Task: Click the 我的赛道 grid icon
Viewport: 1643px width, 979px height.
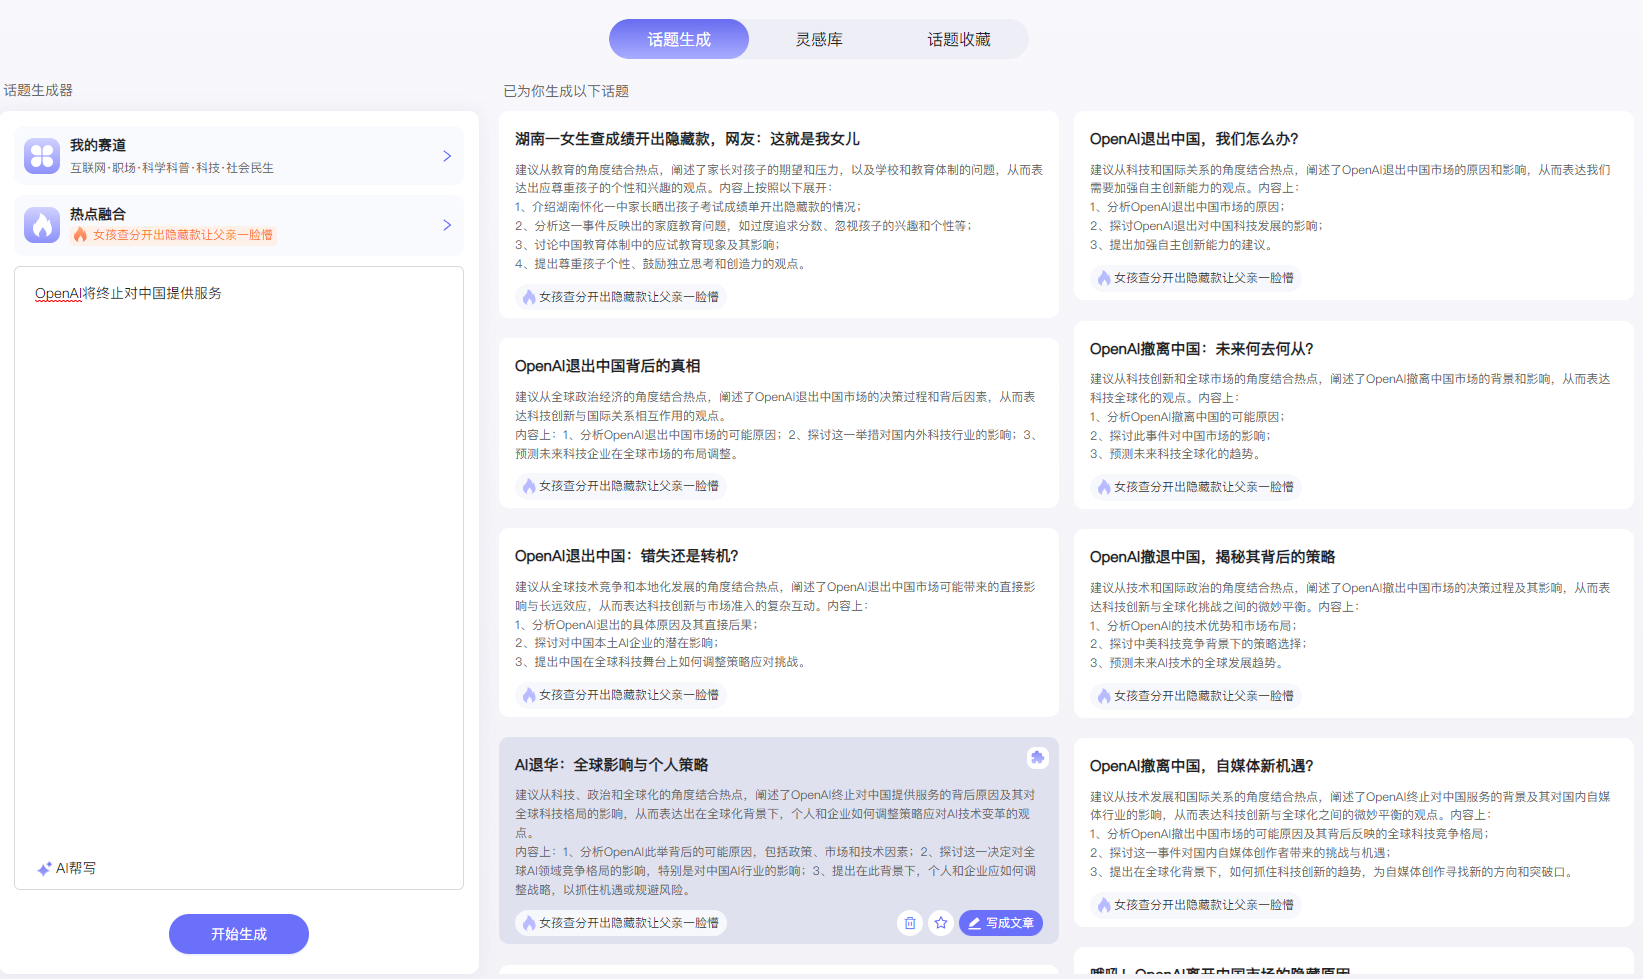Action: coord(42,156)
